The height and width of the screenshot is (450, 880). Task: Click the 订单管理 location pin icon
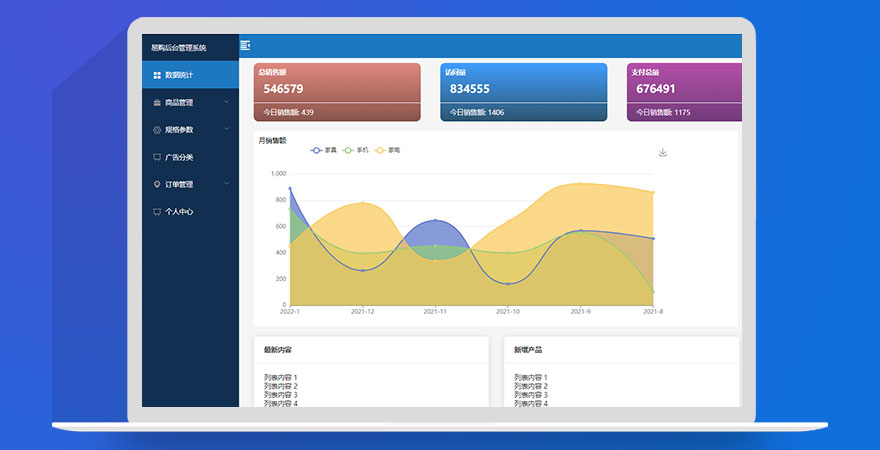157,185
